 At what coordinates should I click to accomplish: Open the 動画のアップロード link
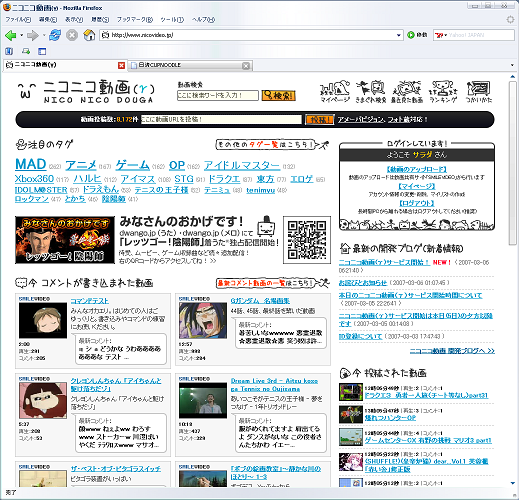click(417, 169)
